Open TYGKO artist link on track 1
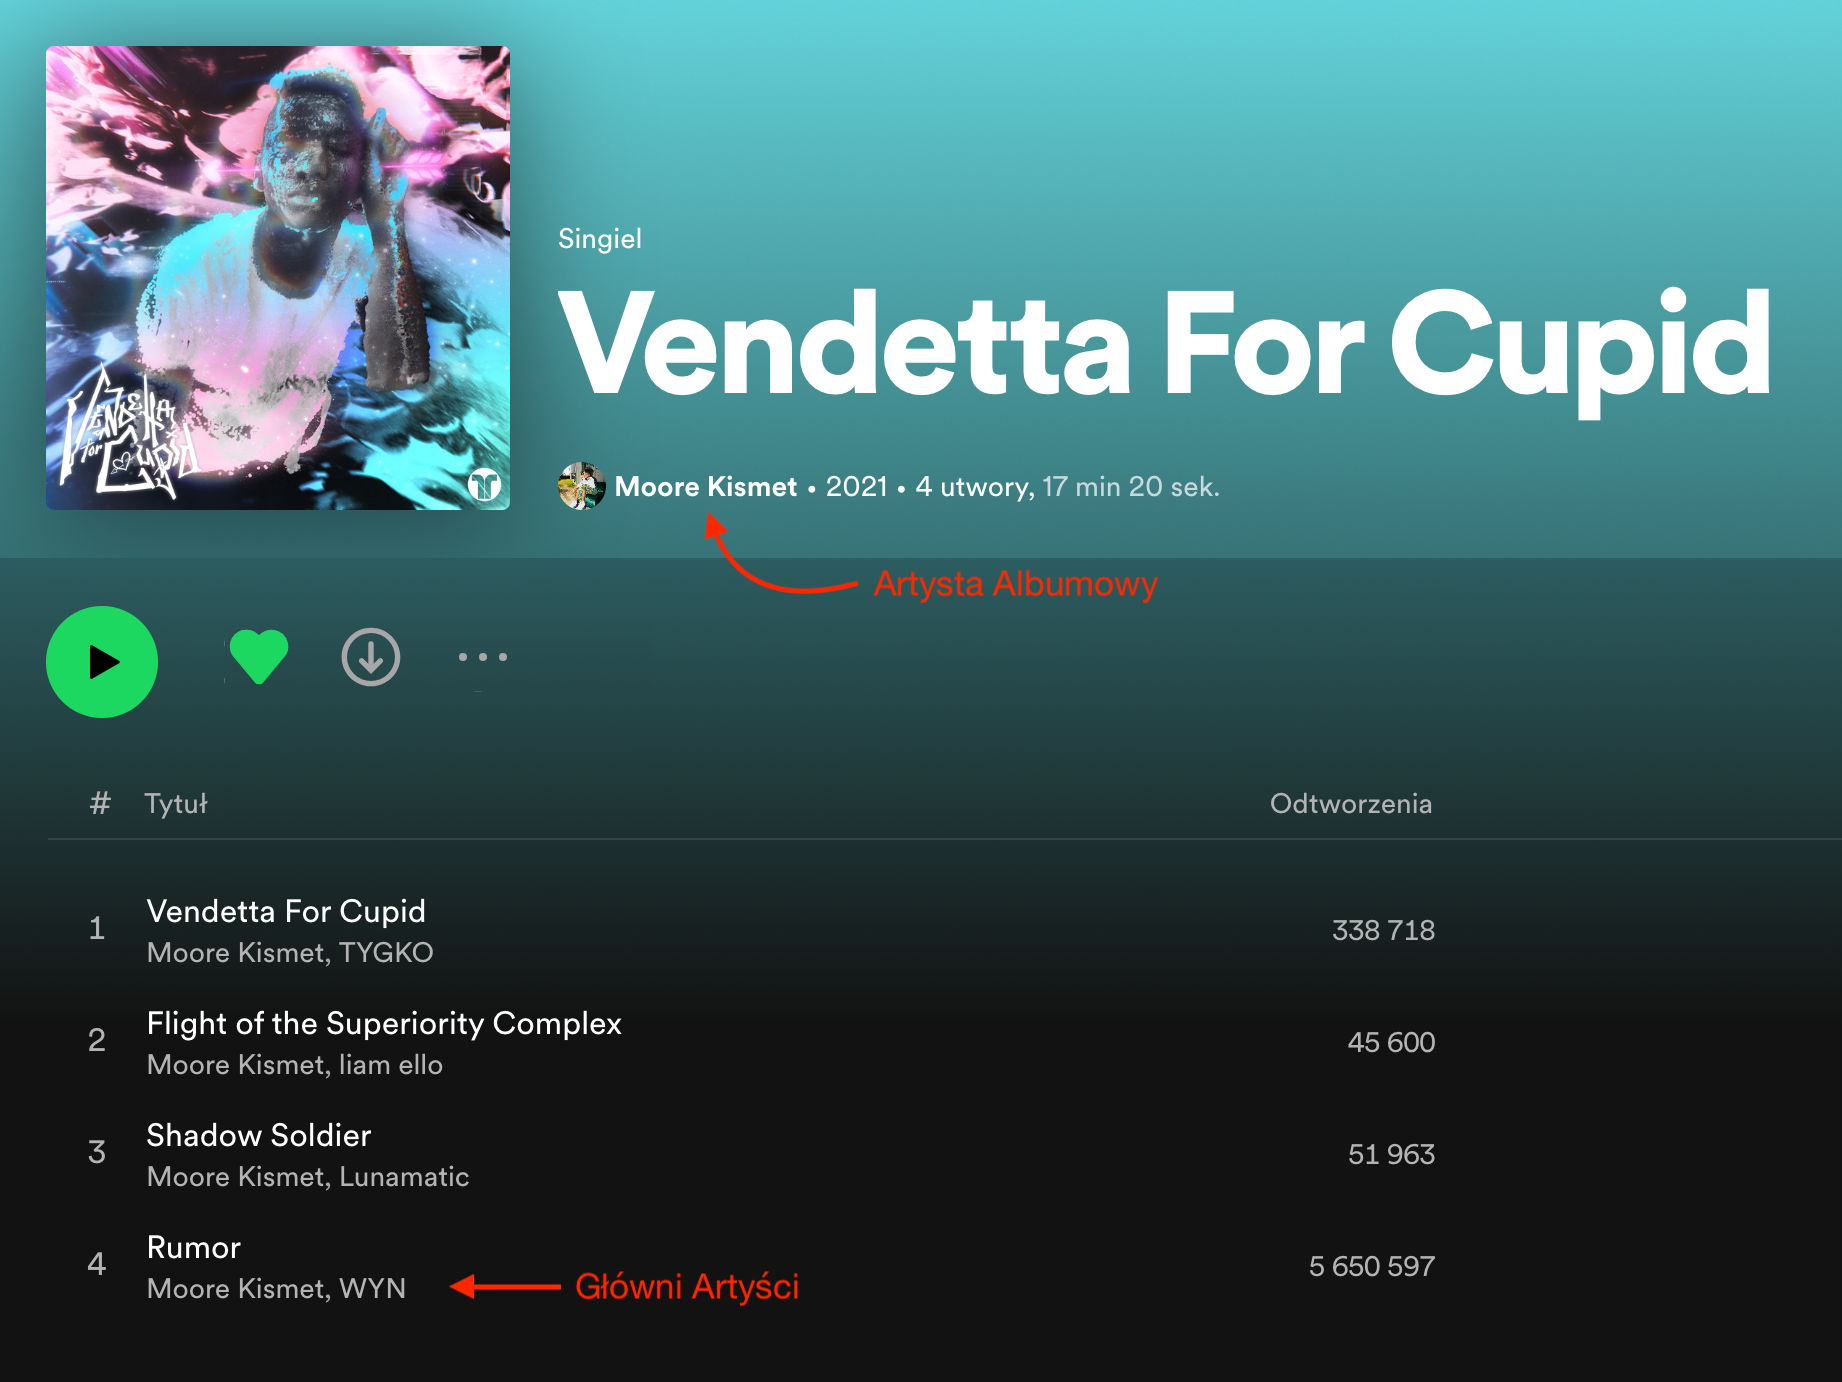Image resolution: width=1842 pixels, height=1382 pixels. click(386, 952)
